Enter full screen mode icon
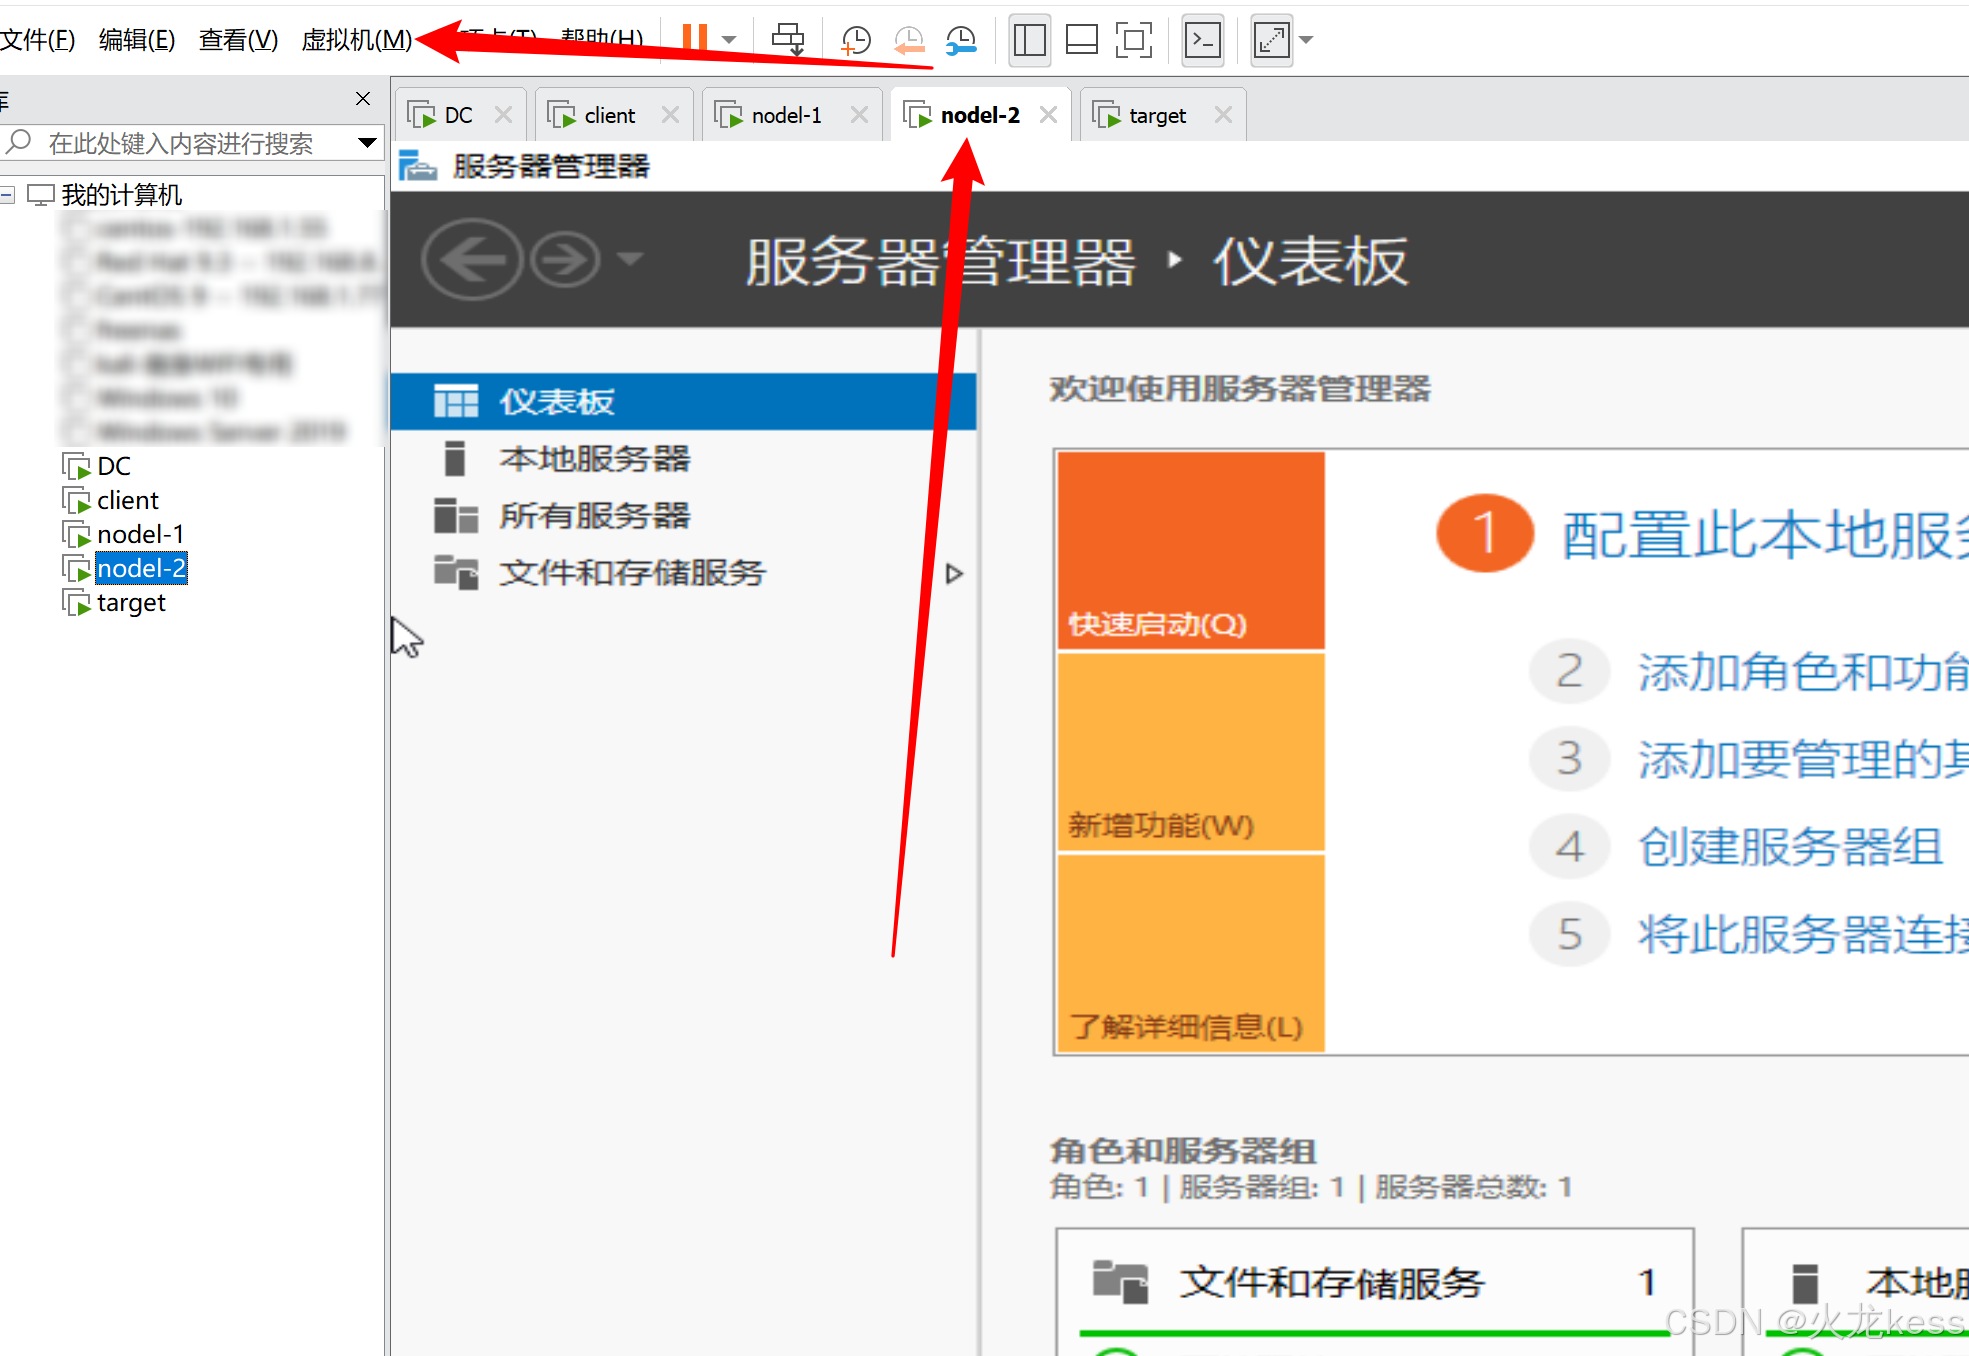This screenshot has width=1969, height=1356. 1133,40
